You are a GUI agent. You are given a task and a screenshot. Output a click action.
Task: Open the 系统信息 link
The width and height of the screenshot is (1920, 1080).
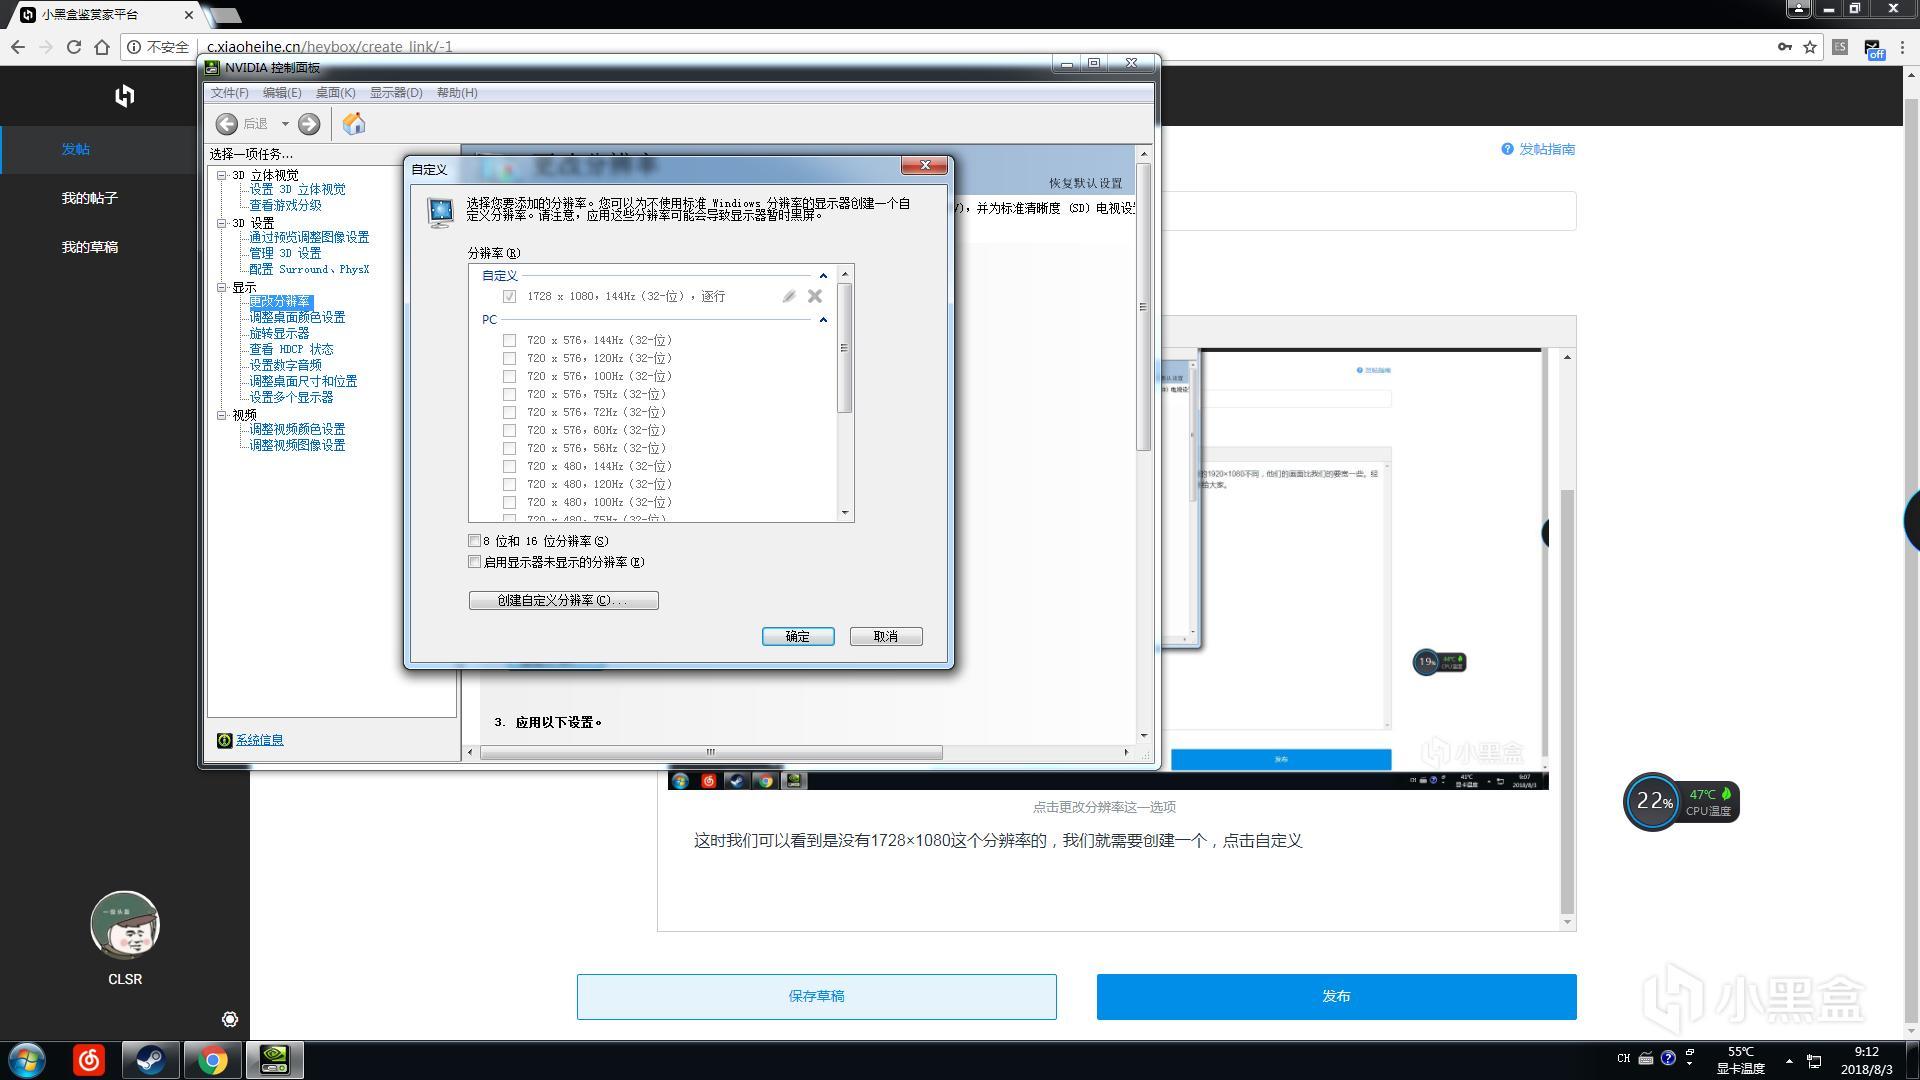tap(260, 740)
